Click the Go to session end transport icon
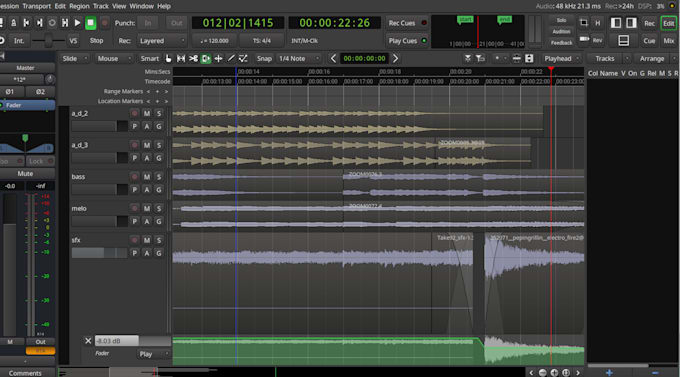Viewport: 680px width, 377px height. [39, 23]
